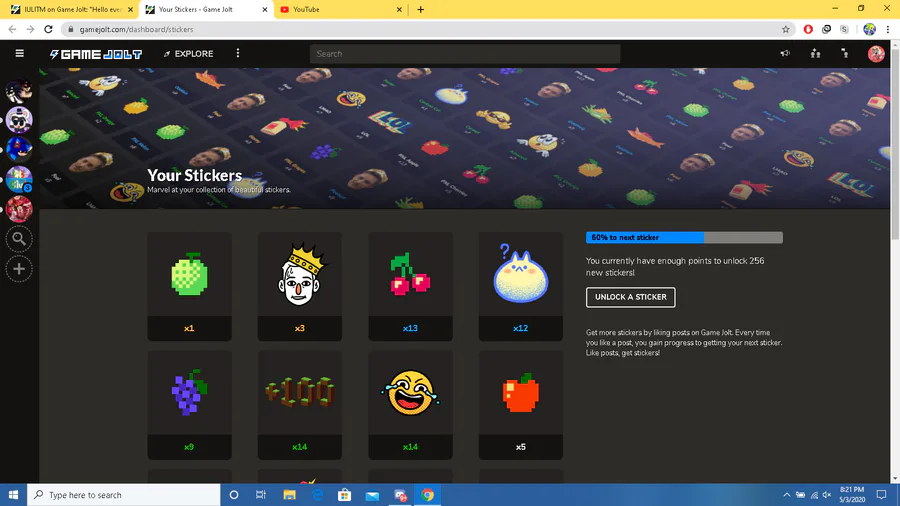This screenshot has height=506, width=900.
Task: Open File Explorer from the taskbar
Action: point(289,495)
